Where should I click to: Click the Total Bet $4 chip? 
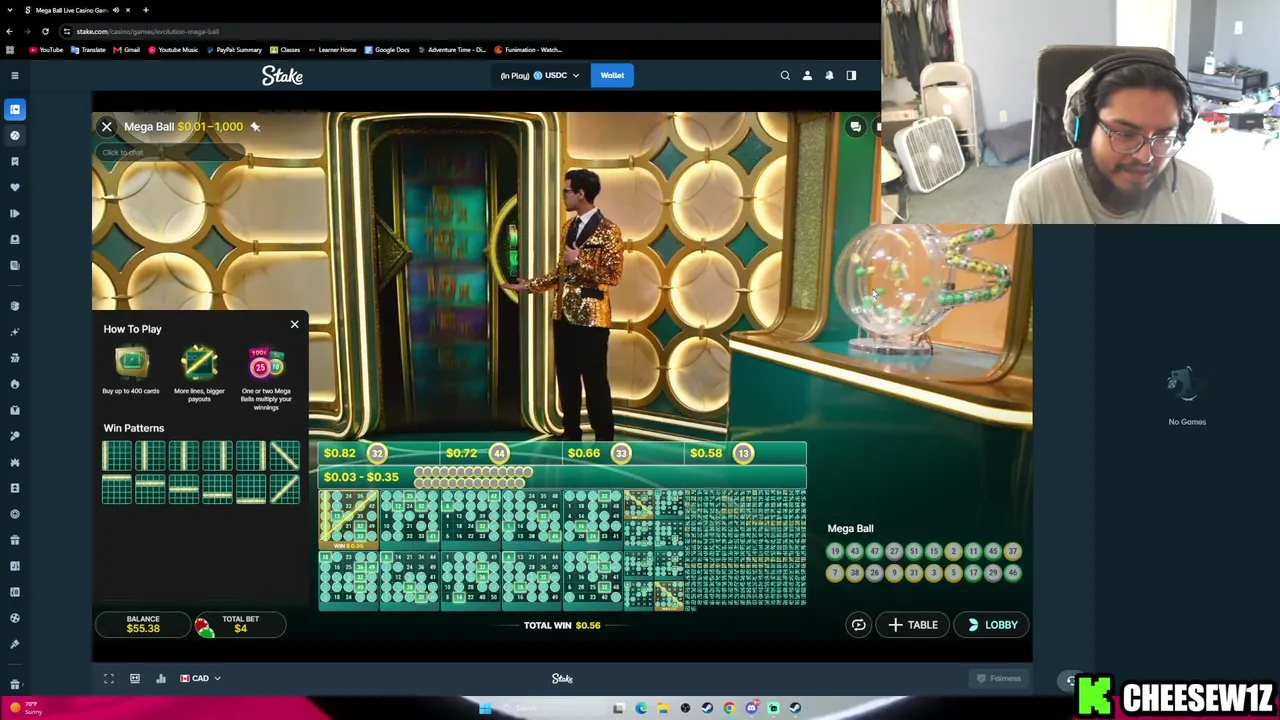240,624
